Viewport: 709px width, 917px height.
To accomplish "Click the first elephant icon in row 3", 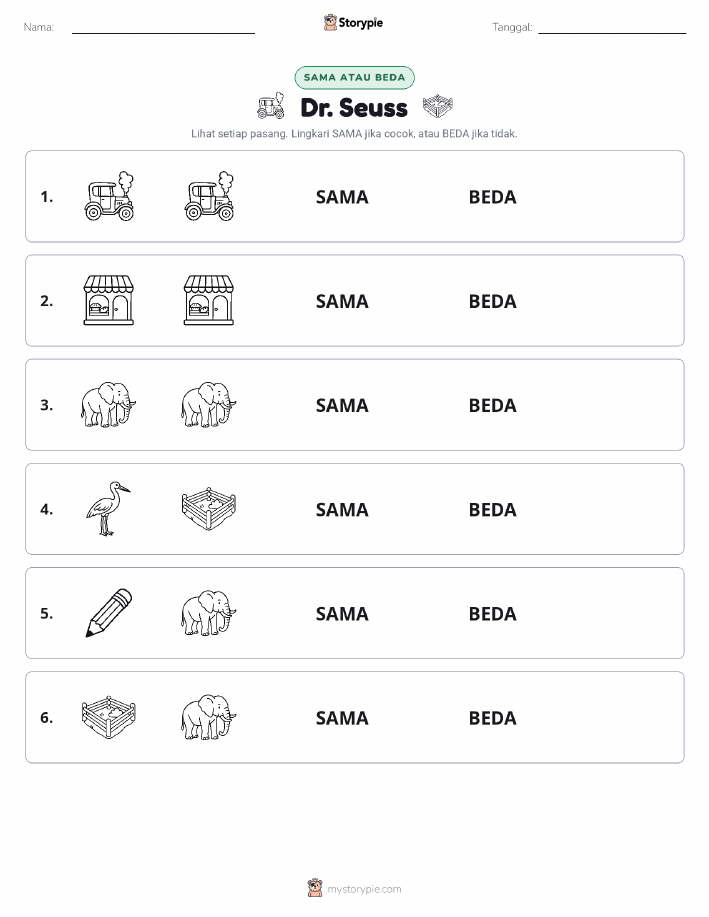I will [x=109, y=405].
